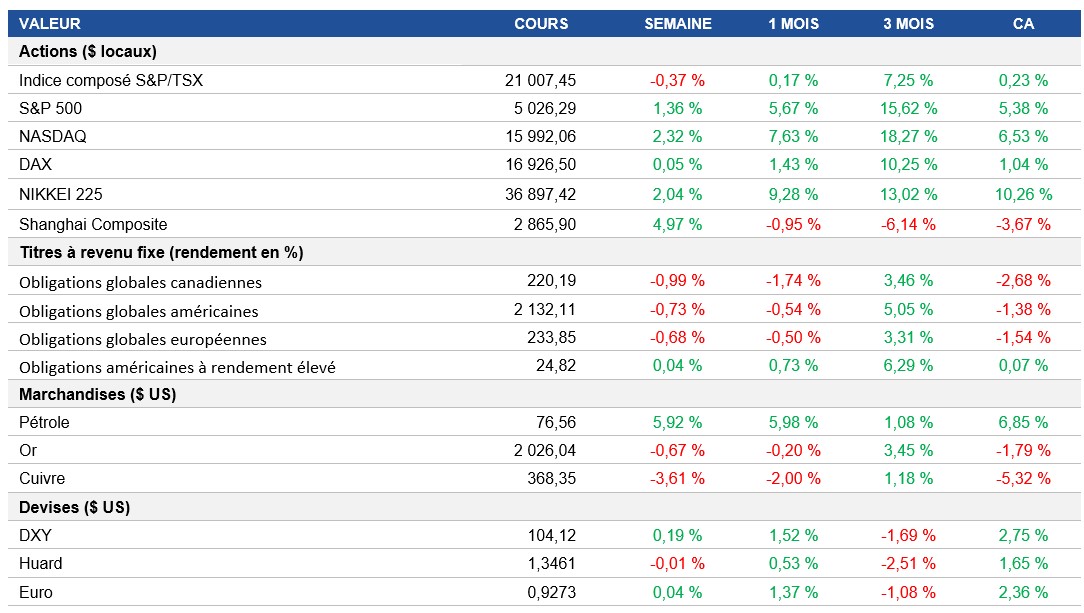Select the Huard row label
Screen dimensions: 1084x613
[x=41, y=564]
